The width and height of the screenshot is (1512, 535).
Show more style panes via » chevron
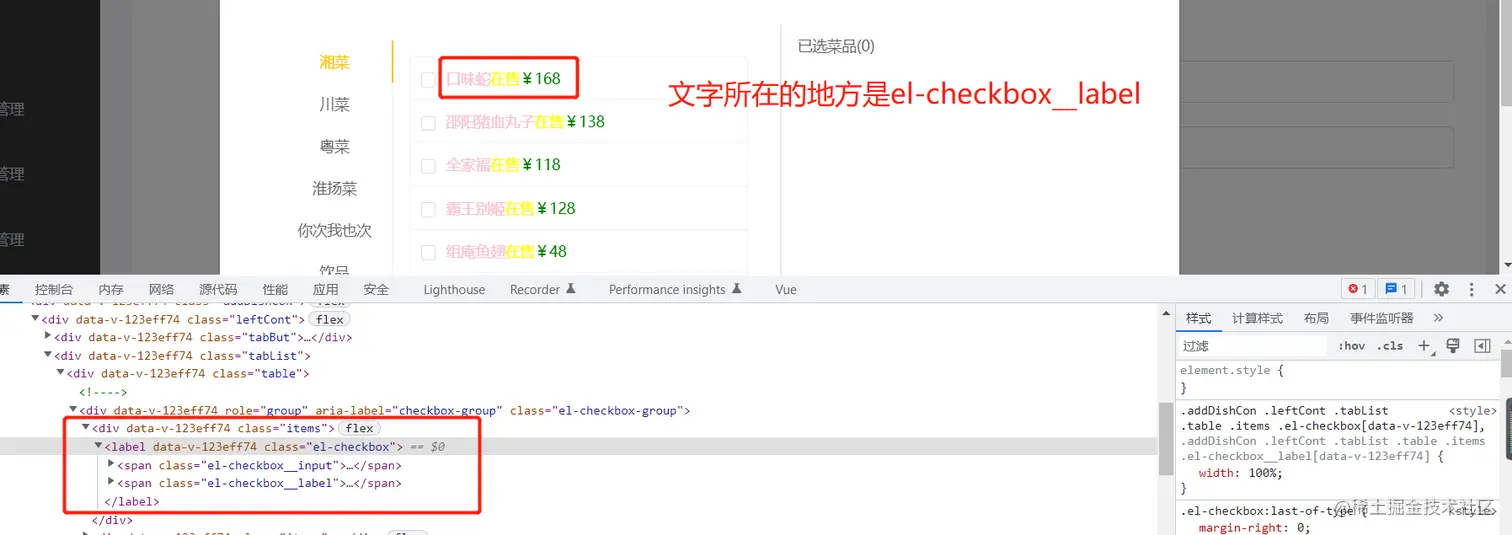coord(1438,318)
